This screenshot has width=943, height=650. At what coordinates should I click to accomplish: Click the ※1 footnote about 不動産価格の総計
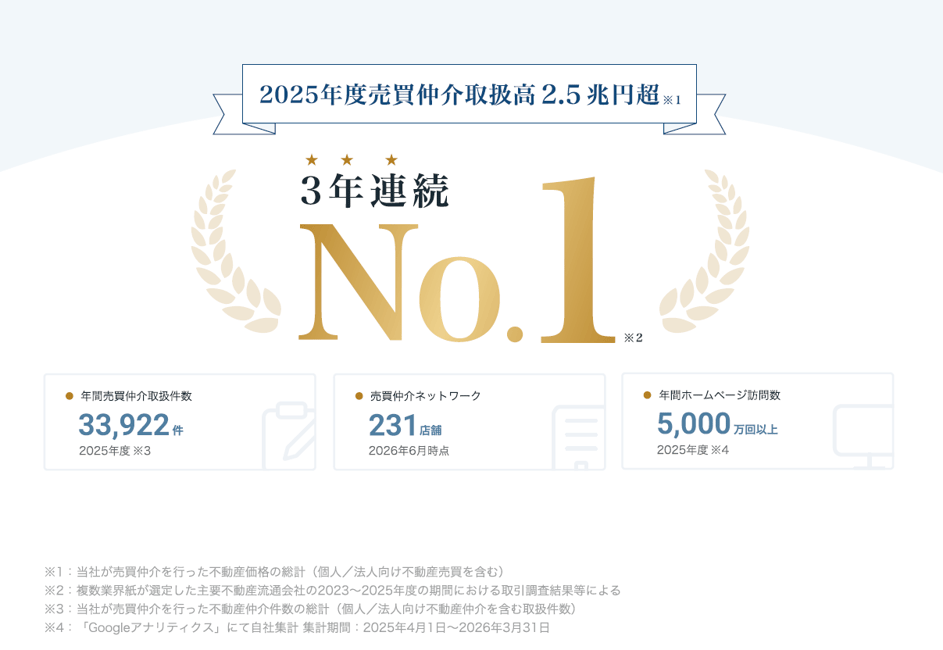point(274,571)
